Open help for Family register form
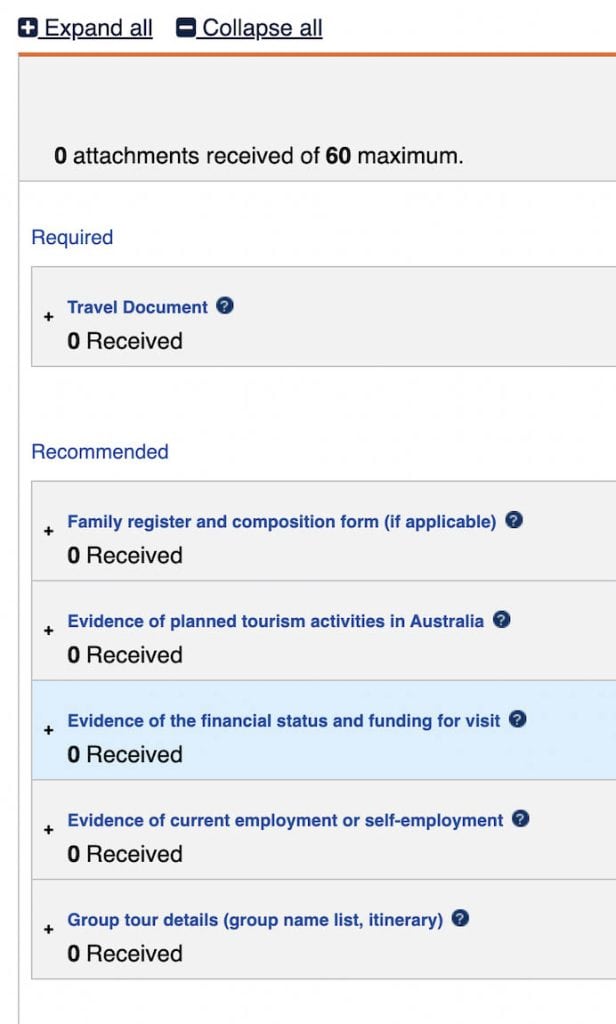The image size is (616, 1024). pos(514,520)
